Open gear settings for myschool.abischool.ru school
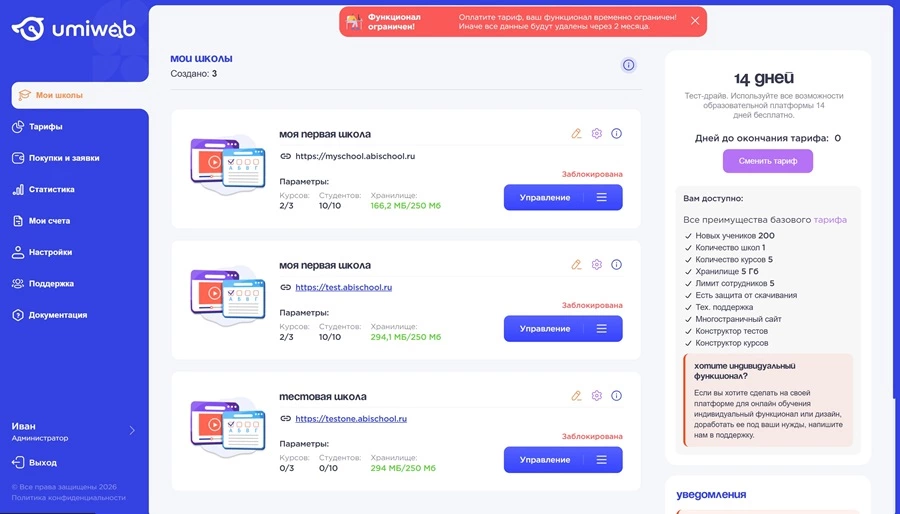Image resolution: width=900 pixels, height=514 pixels. coord(597,134)
